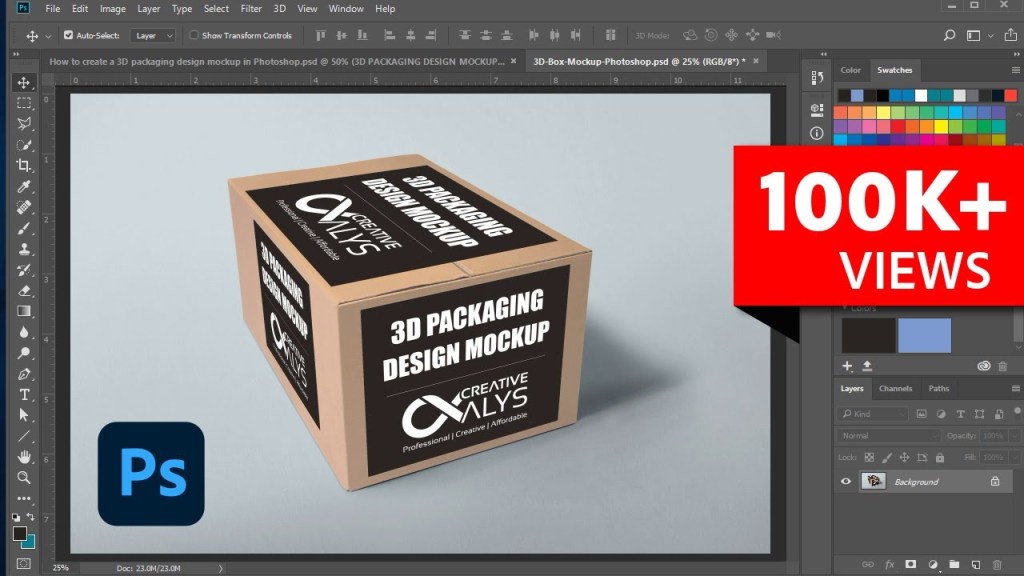Screen dimensions: 1024x576
Task: Activate the Zoom tool in toolbar
Action: (24, 478)
